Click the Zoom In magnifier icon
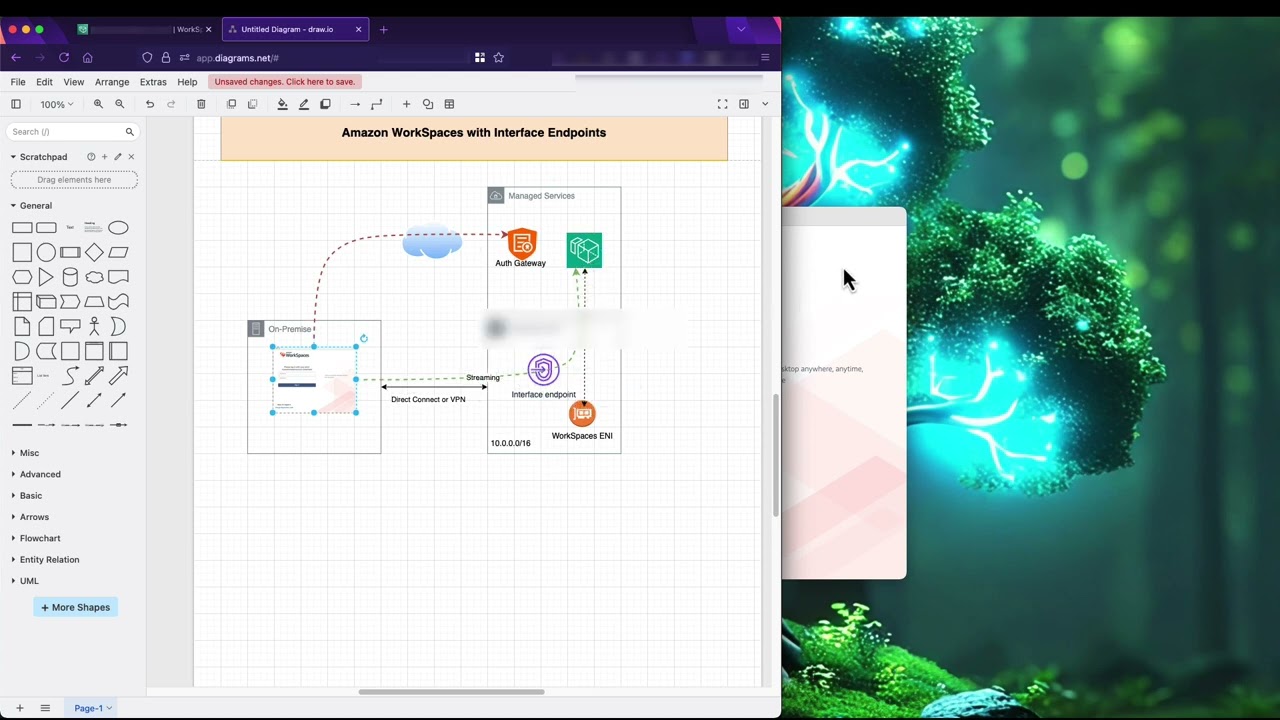This screenshot has height=720, width=1280. pyautogui.click(x=98, y=104)
